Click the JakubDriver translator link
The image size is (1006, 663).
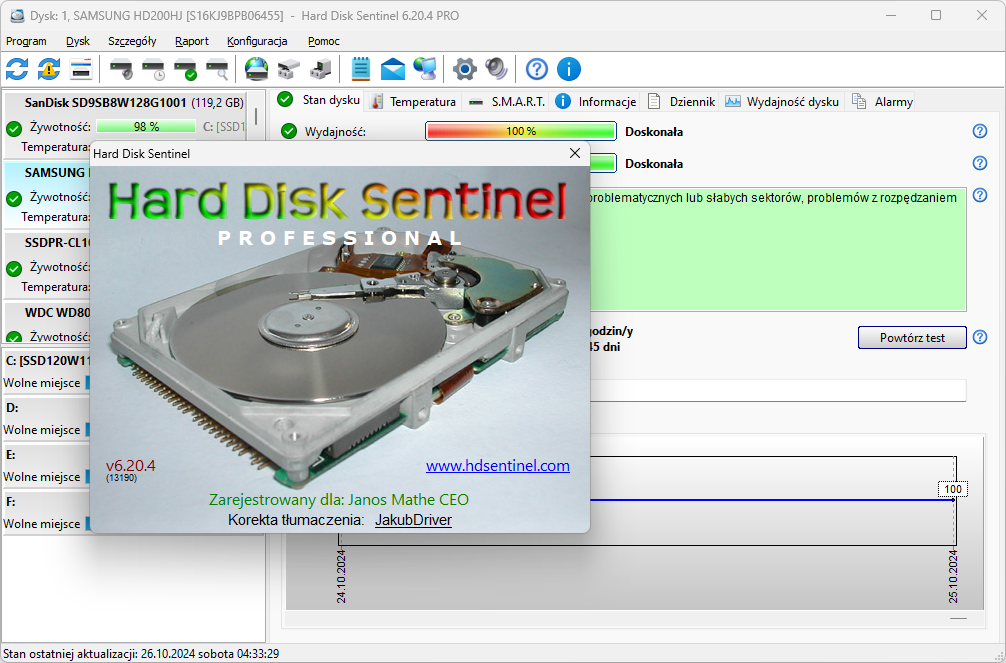pos(413,520)
